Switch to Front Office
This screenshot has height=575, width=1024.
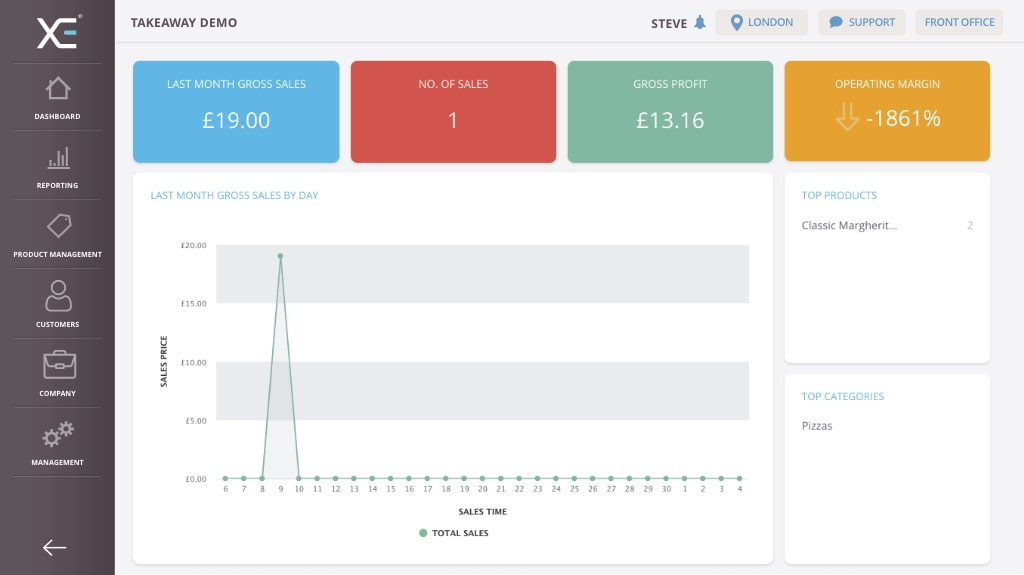[959, 22]
